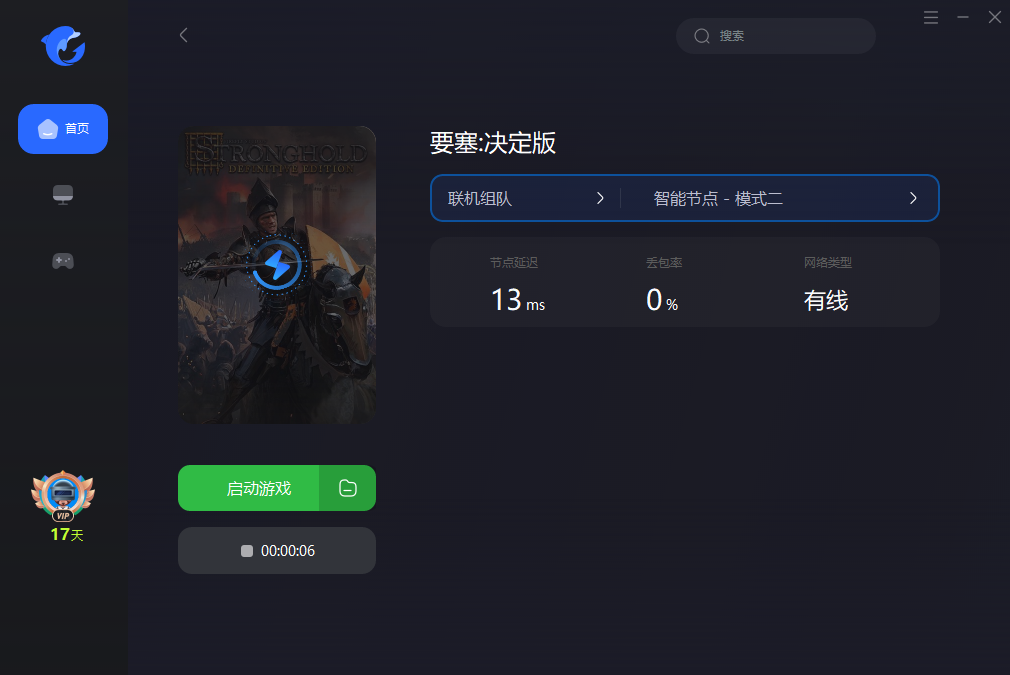Viewport: 1010px width, 675px height.
Task: Expand 联机组队 options
Action: [526, 198]
